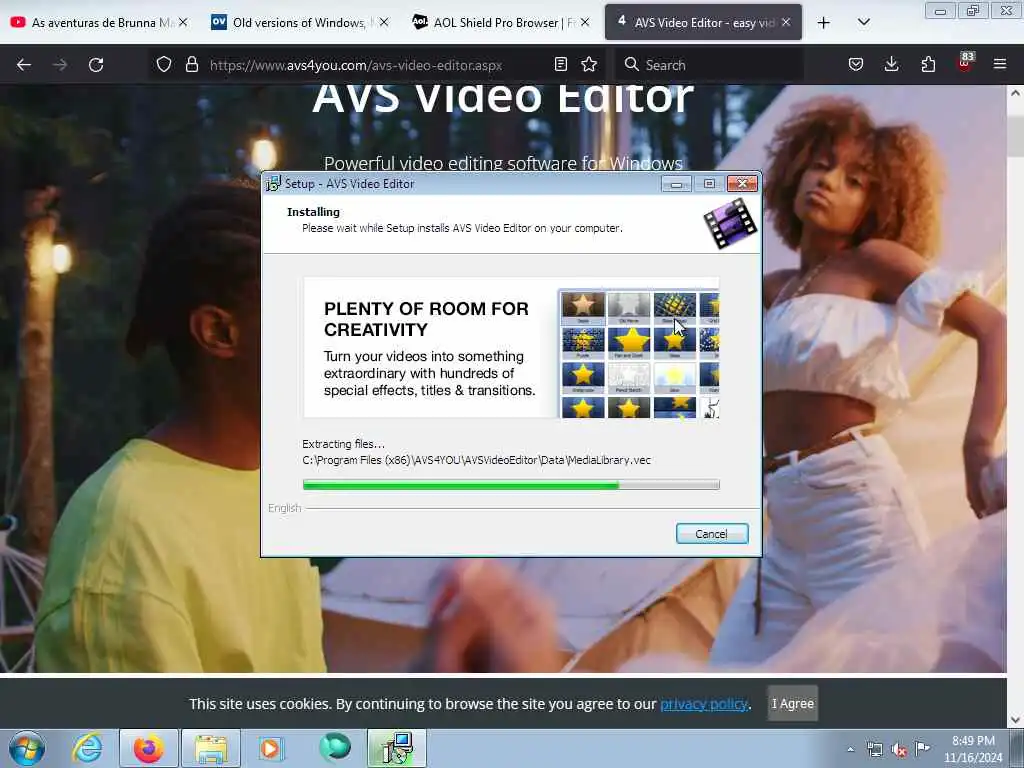This screenshot has width=1024, height=768.
Task: Minimize the Setup - AVS Video Editor window
Action: coord(676,184)
